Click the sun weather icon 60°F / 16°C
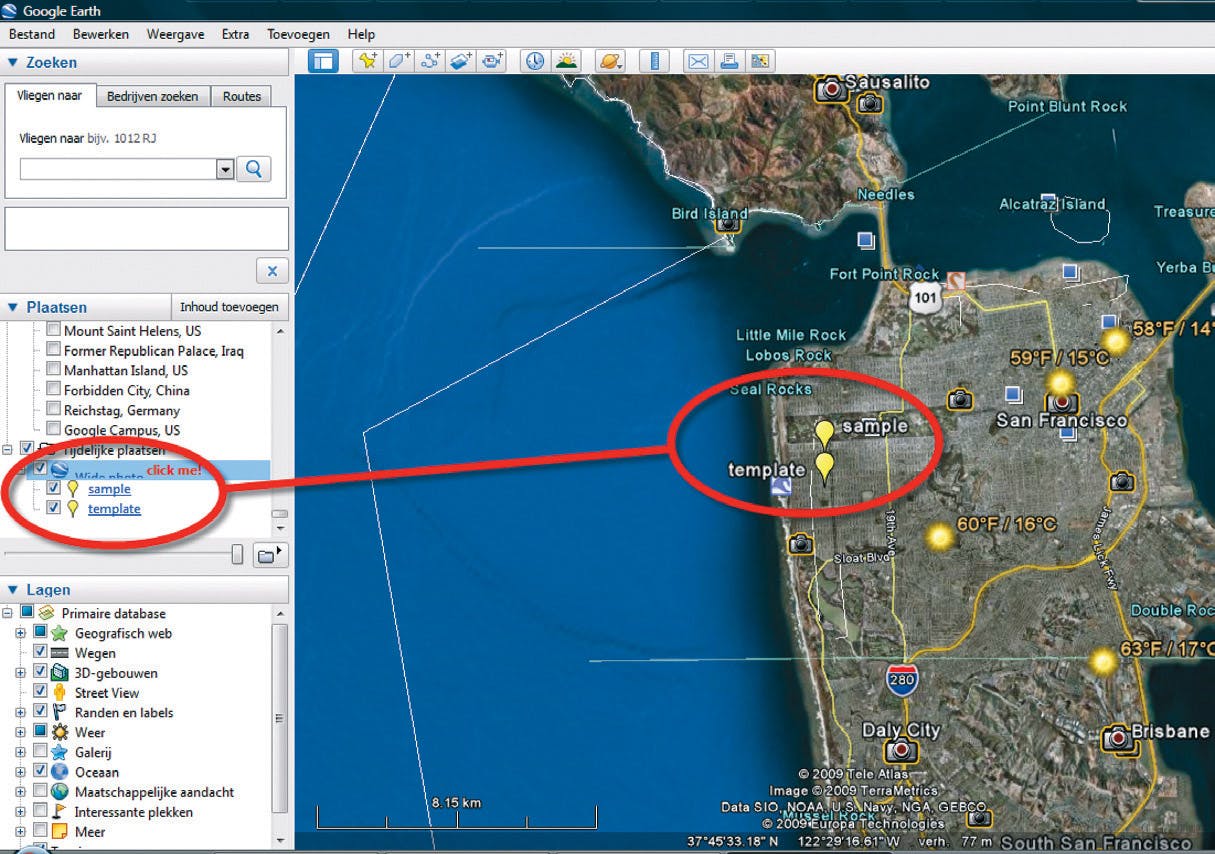Image resolution: width=1215 pixels, height=854 pixels. point(939,537)
